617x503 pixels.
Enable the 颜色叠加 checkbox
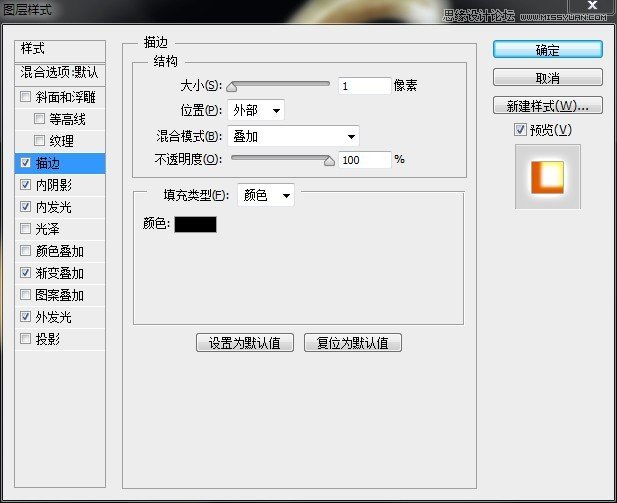pyautogui.click(x=25, y=250)
